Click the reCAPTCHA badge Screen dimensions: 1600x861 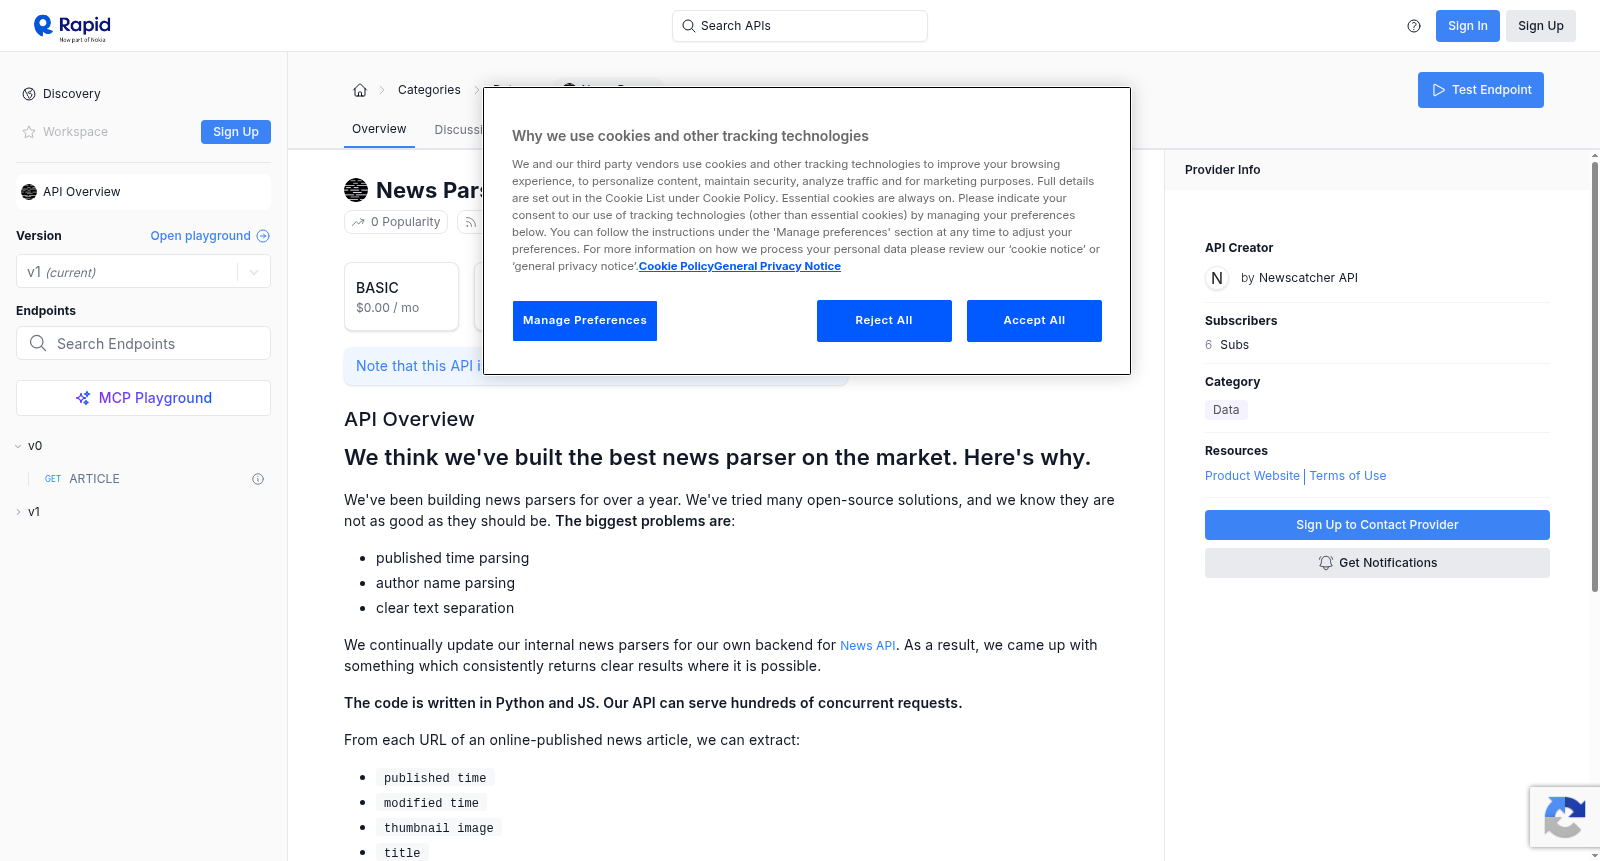coord(1564,817)
